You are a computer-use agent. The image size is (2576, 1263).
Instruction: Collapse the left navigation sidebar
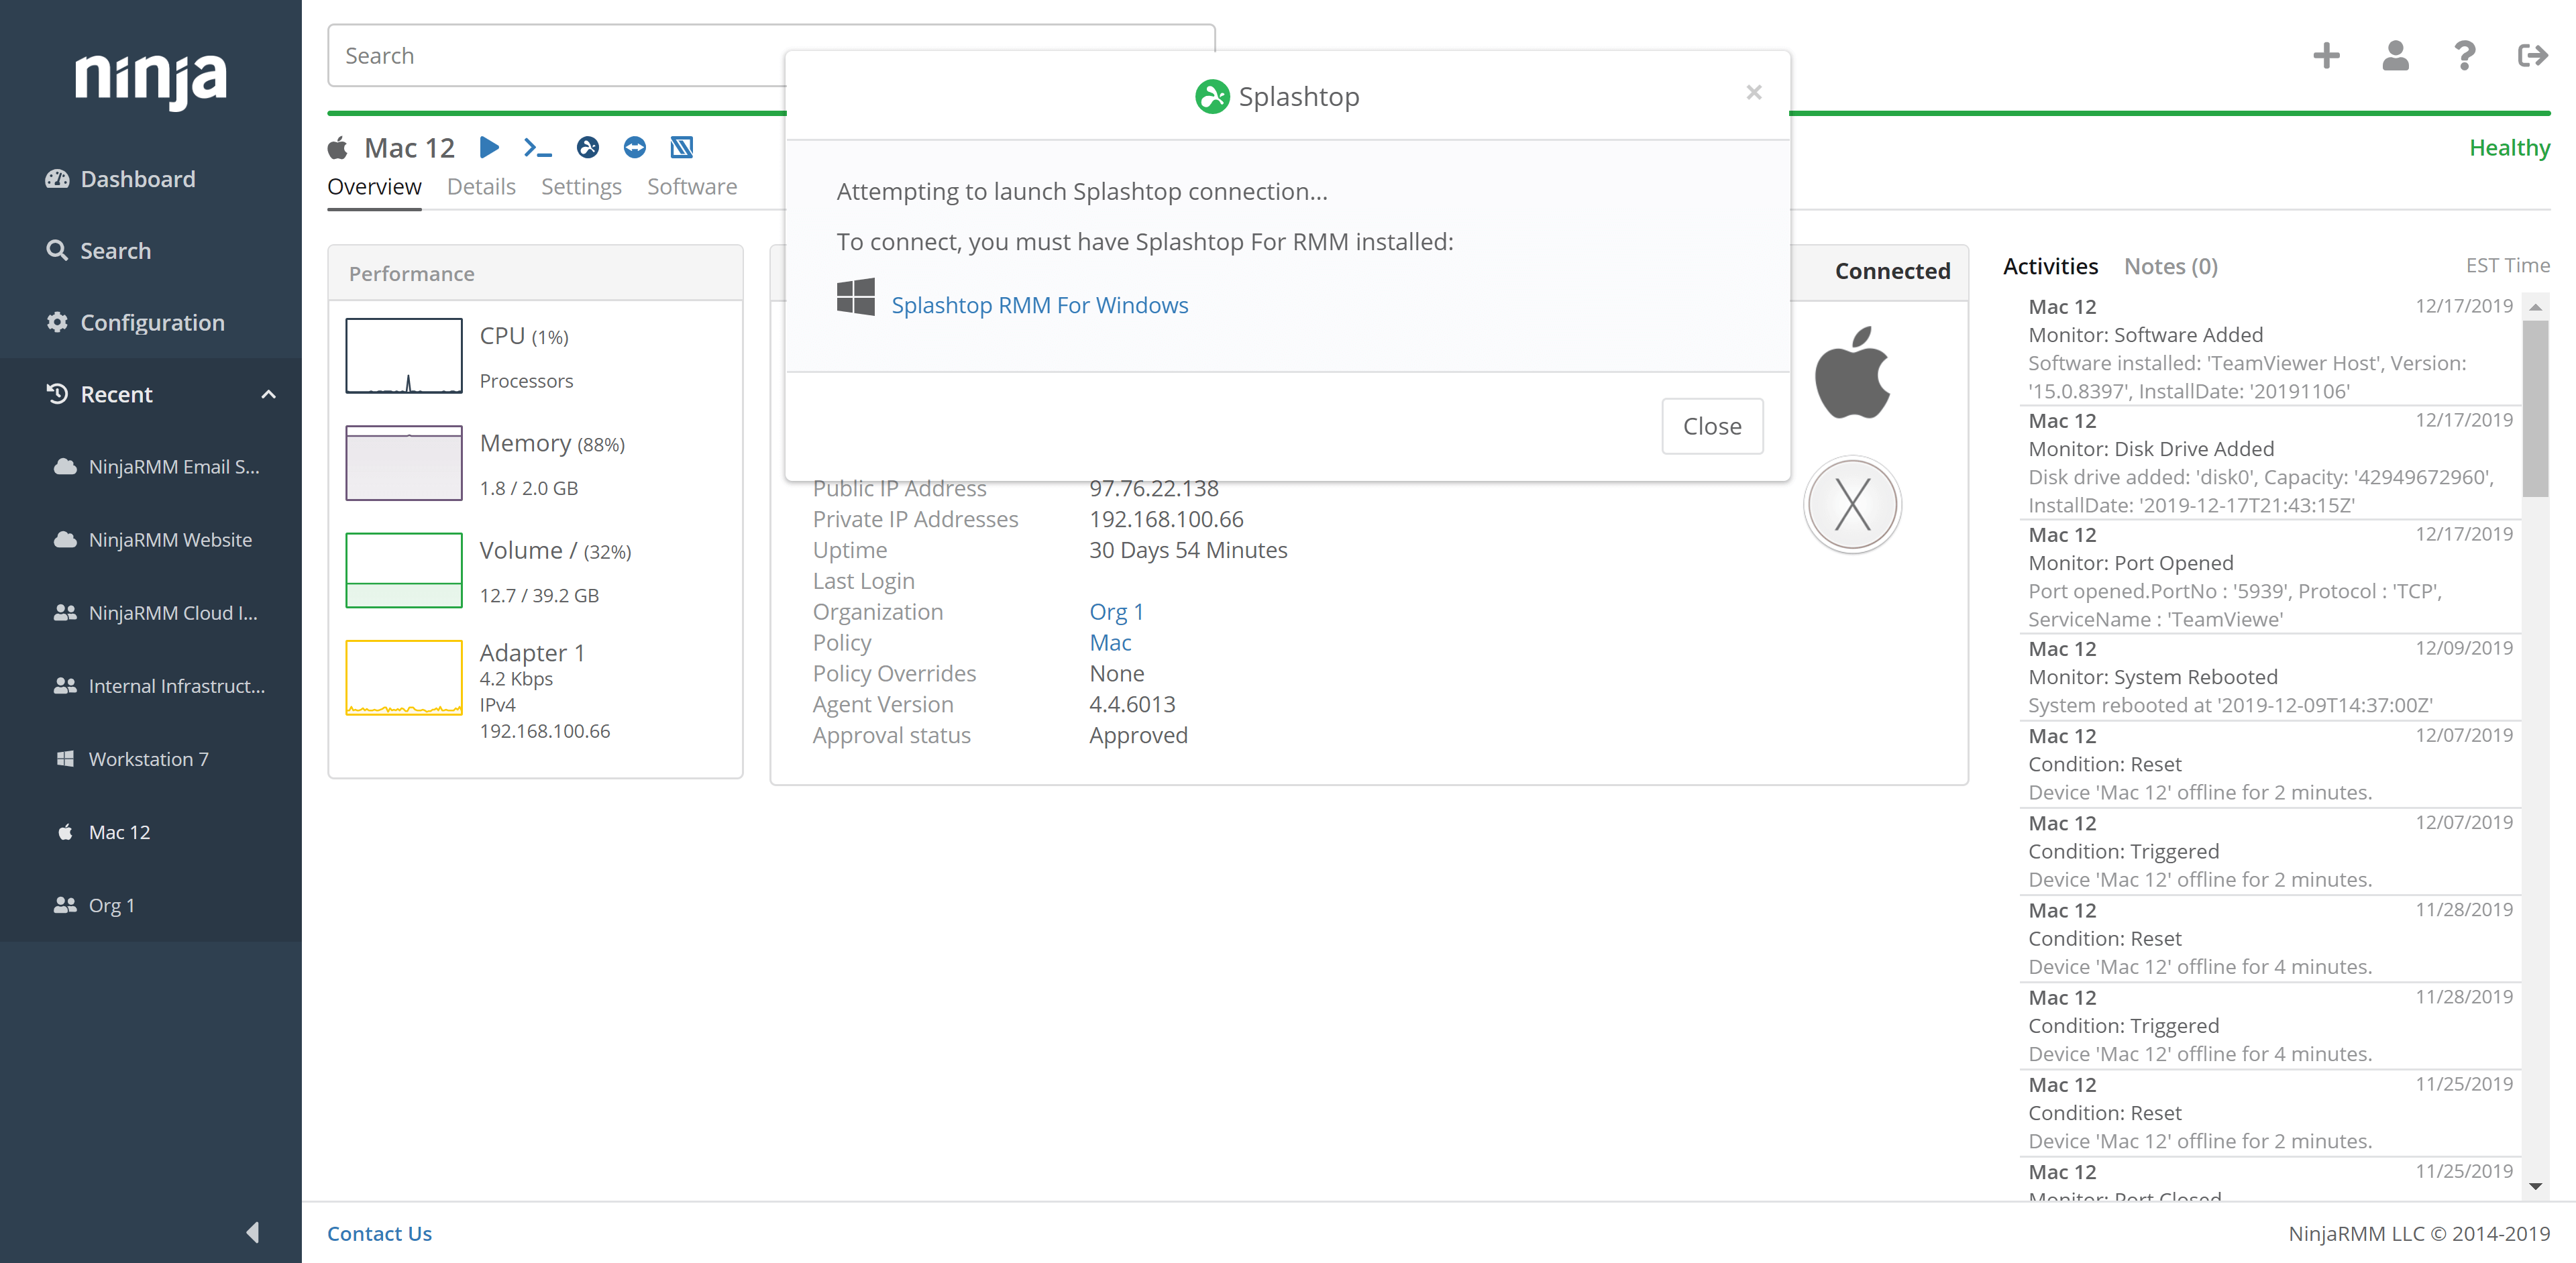click(252, 1233)
